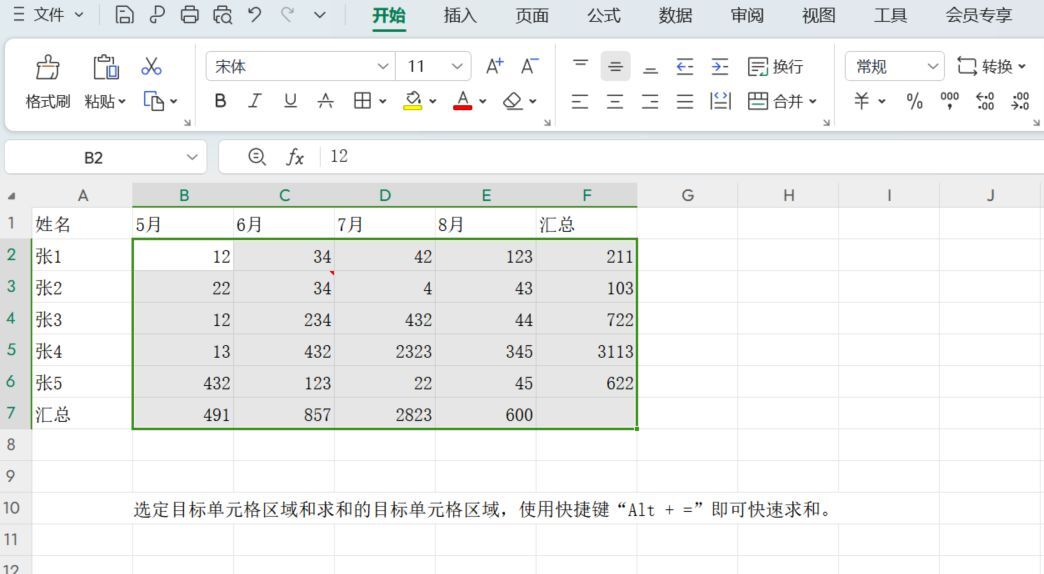Open font color dropdown arrow
This screenshot has height=574, width=1044.
click(483, 101)
